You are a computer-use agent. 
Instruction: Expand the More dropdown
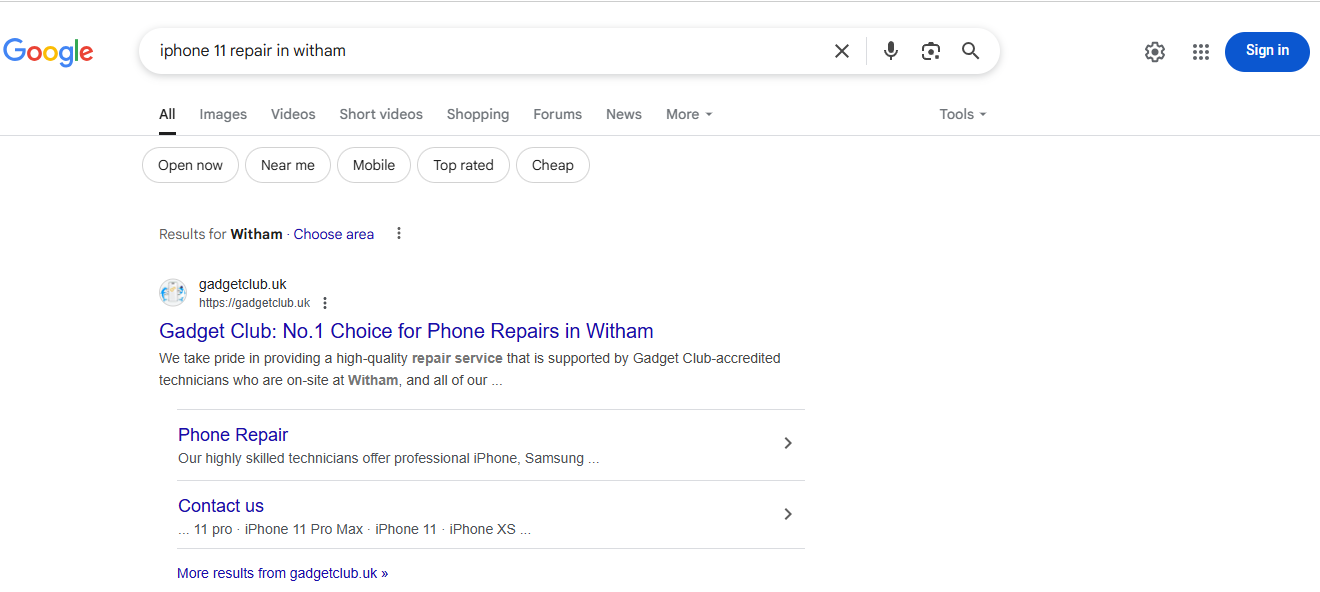(689, 114)
